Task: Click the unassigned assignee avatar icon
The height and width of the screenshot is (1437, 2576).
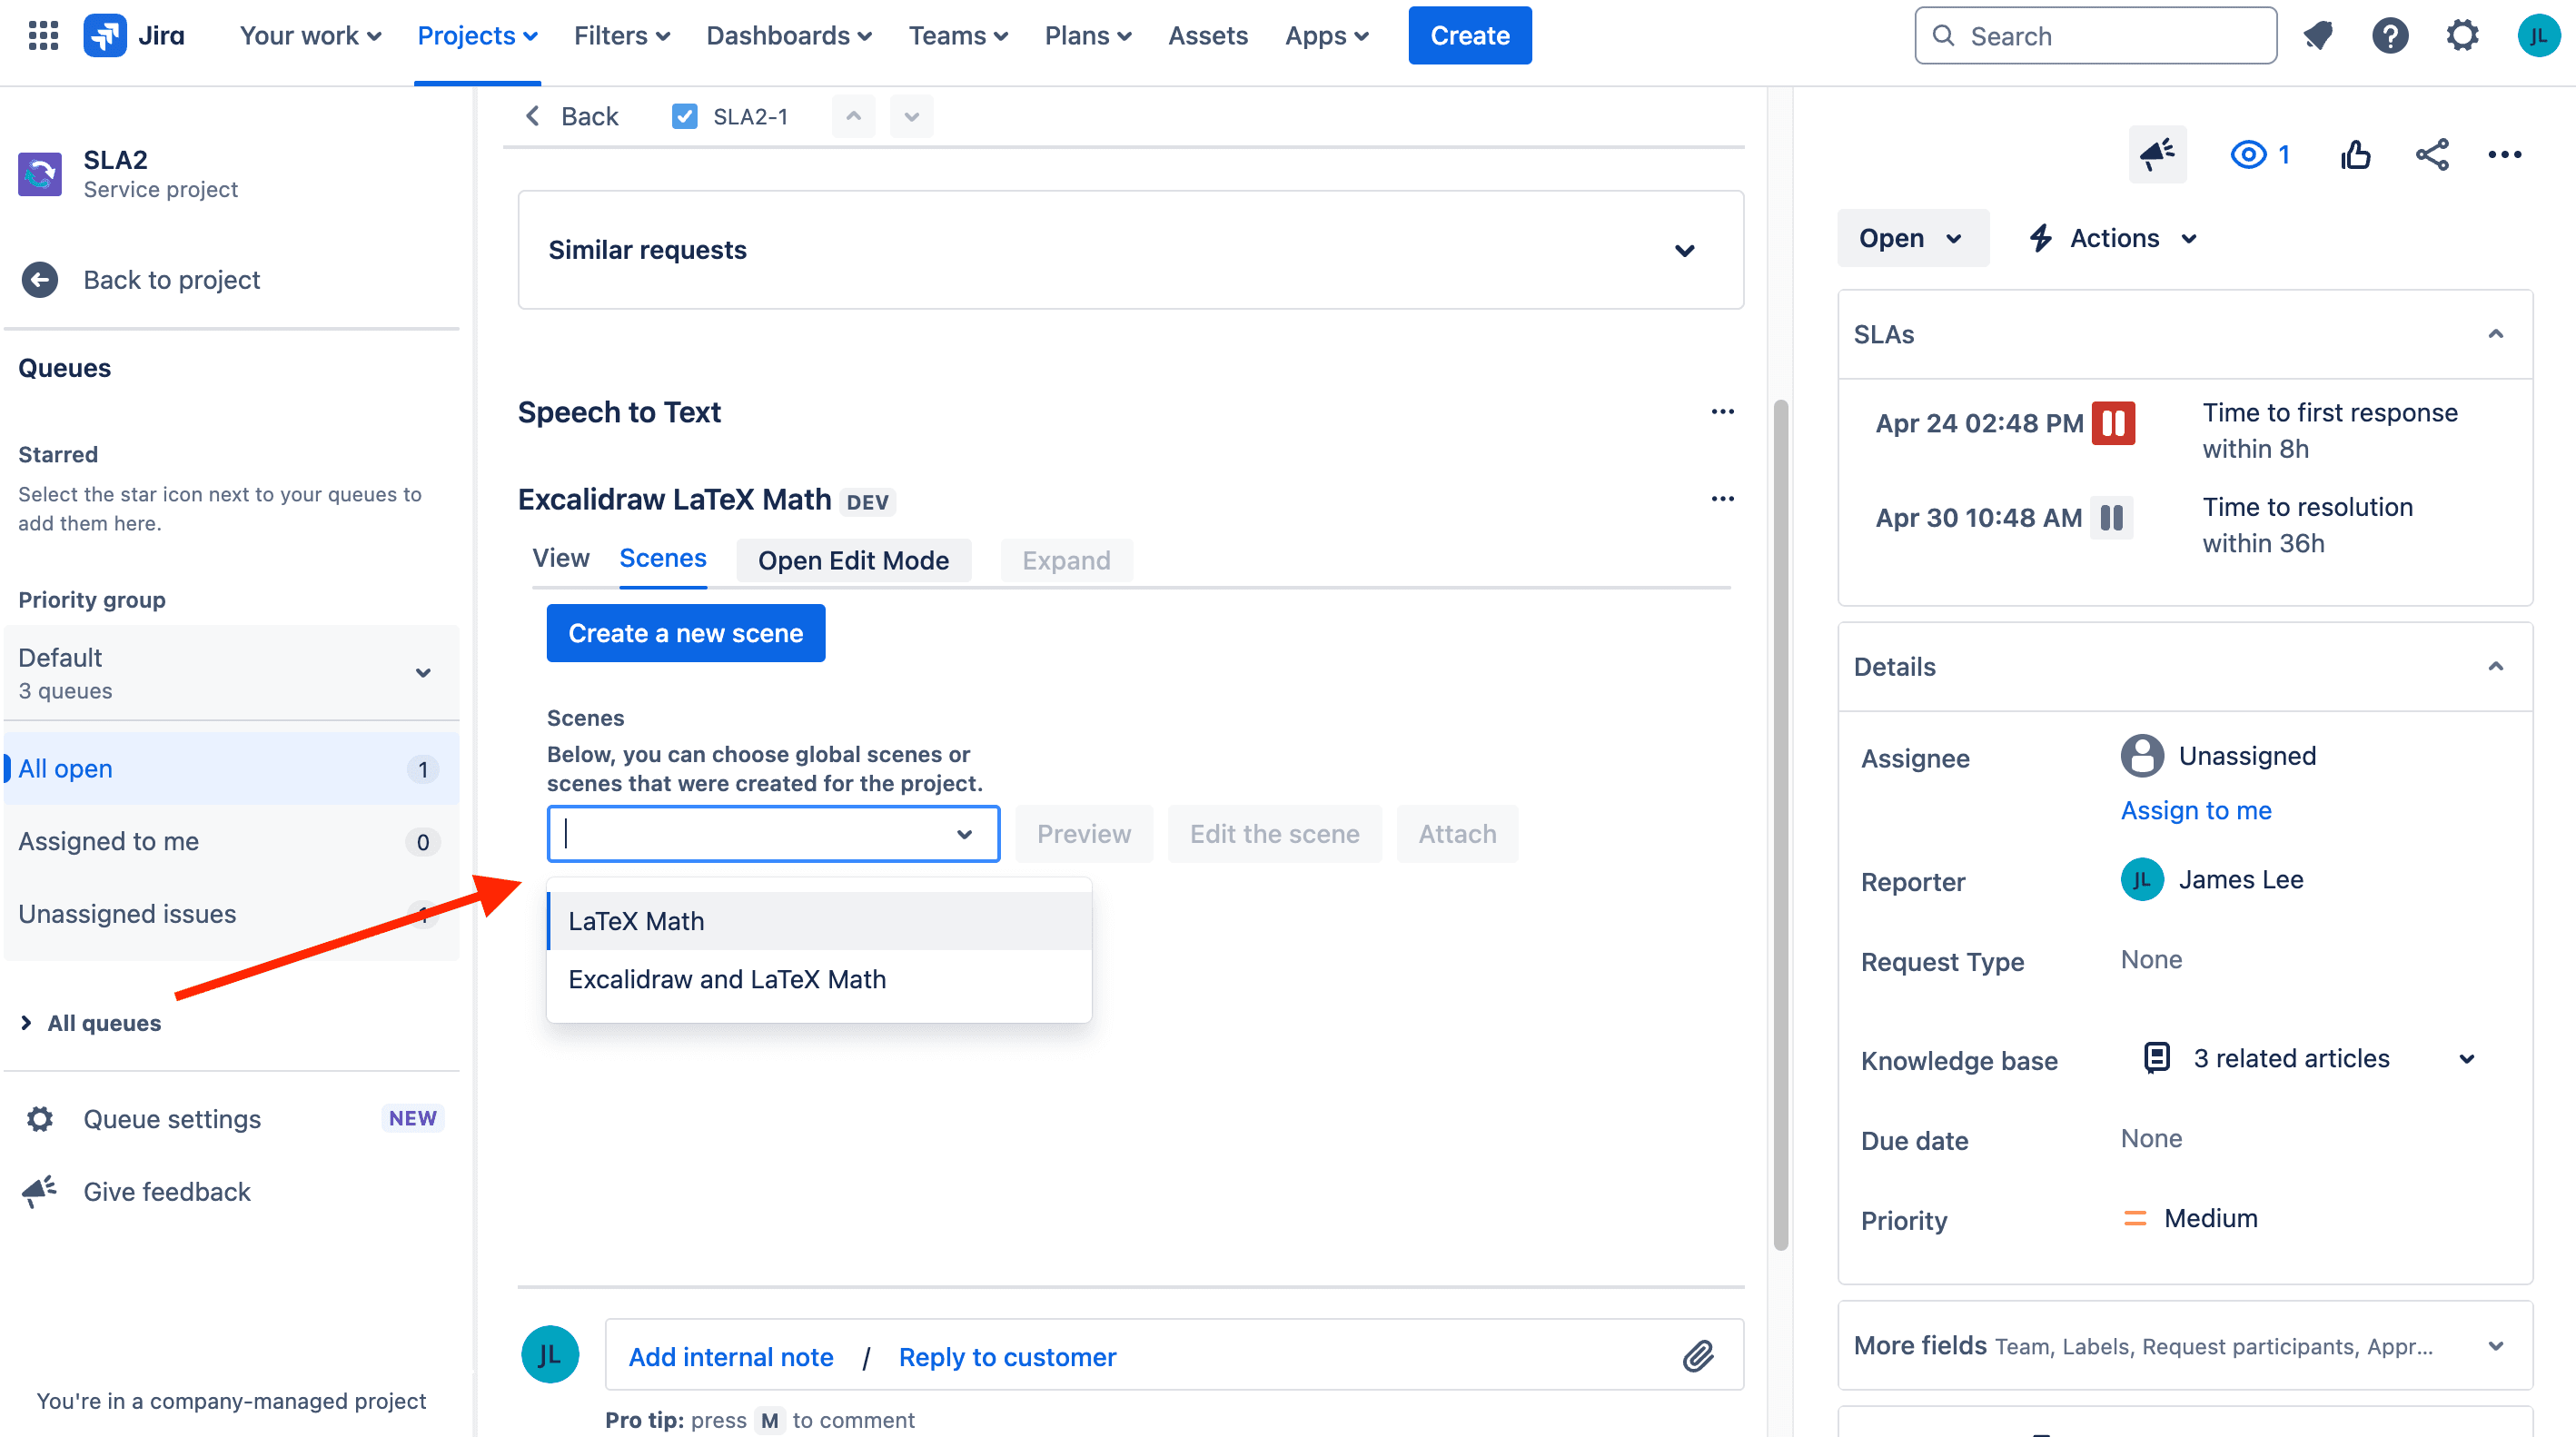Action: [x=2142, y=756]
